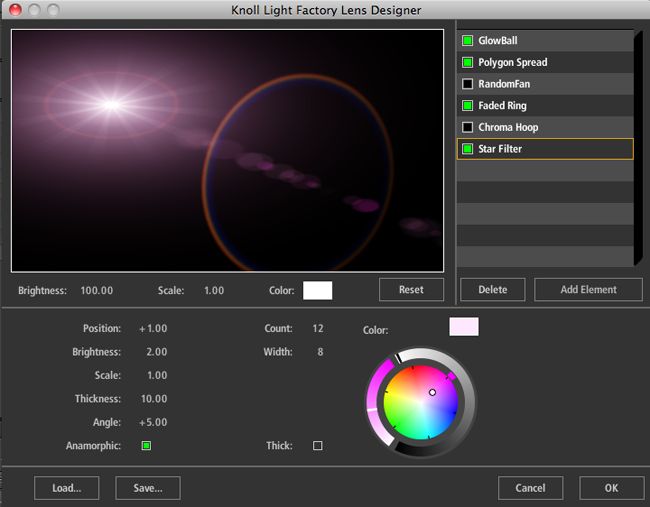Open the global white Color swatch

pyautogui.click(x=318, y=290)
